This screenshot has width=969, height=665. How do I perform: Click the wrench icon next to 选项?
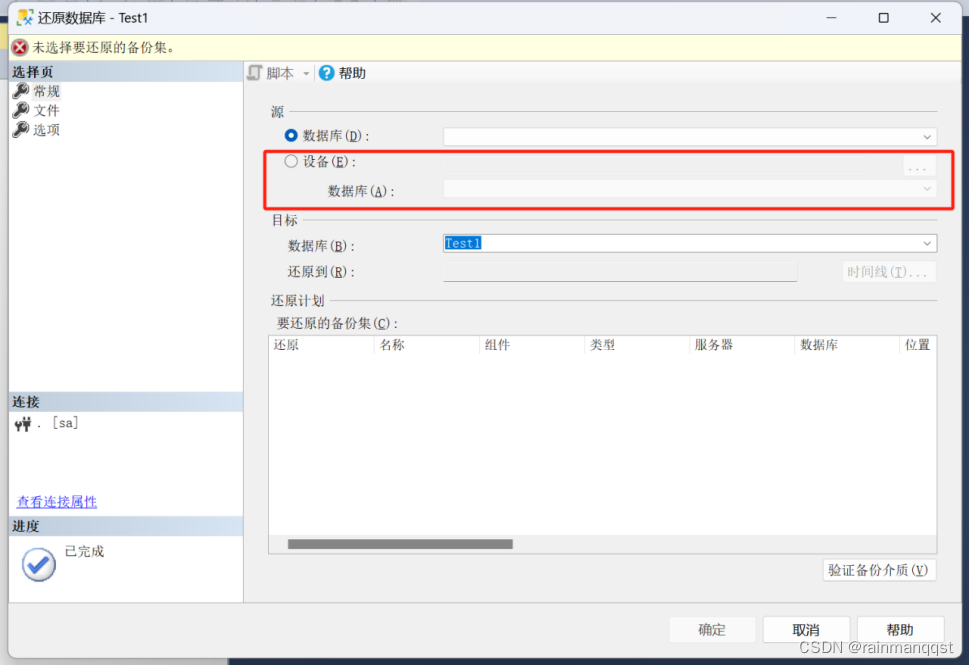click(x=21, y=130)
